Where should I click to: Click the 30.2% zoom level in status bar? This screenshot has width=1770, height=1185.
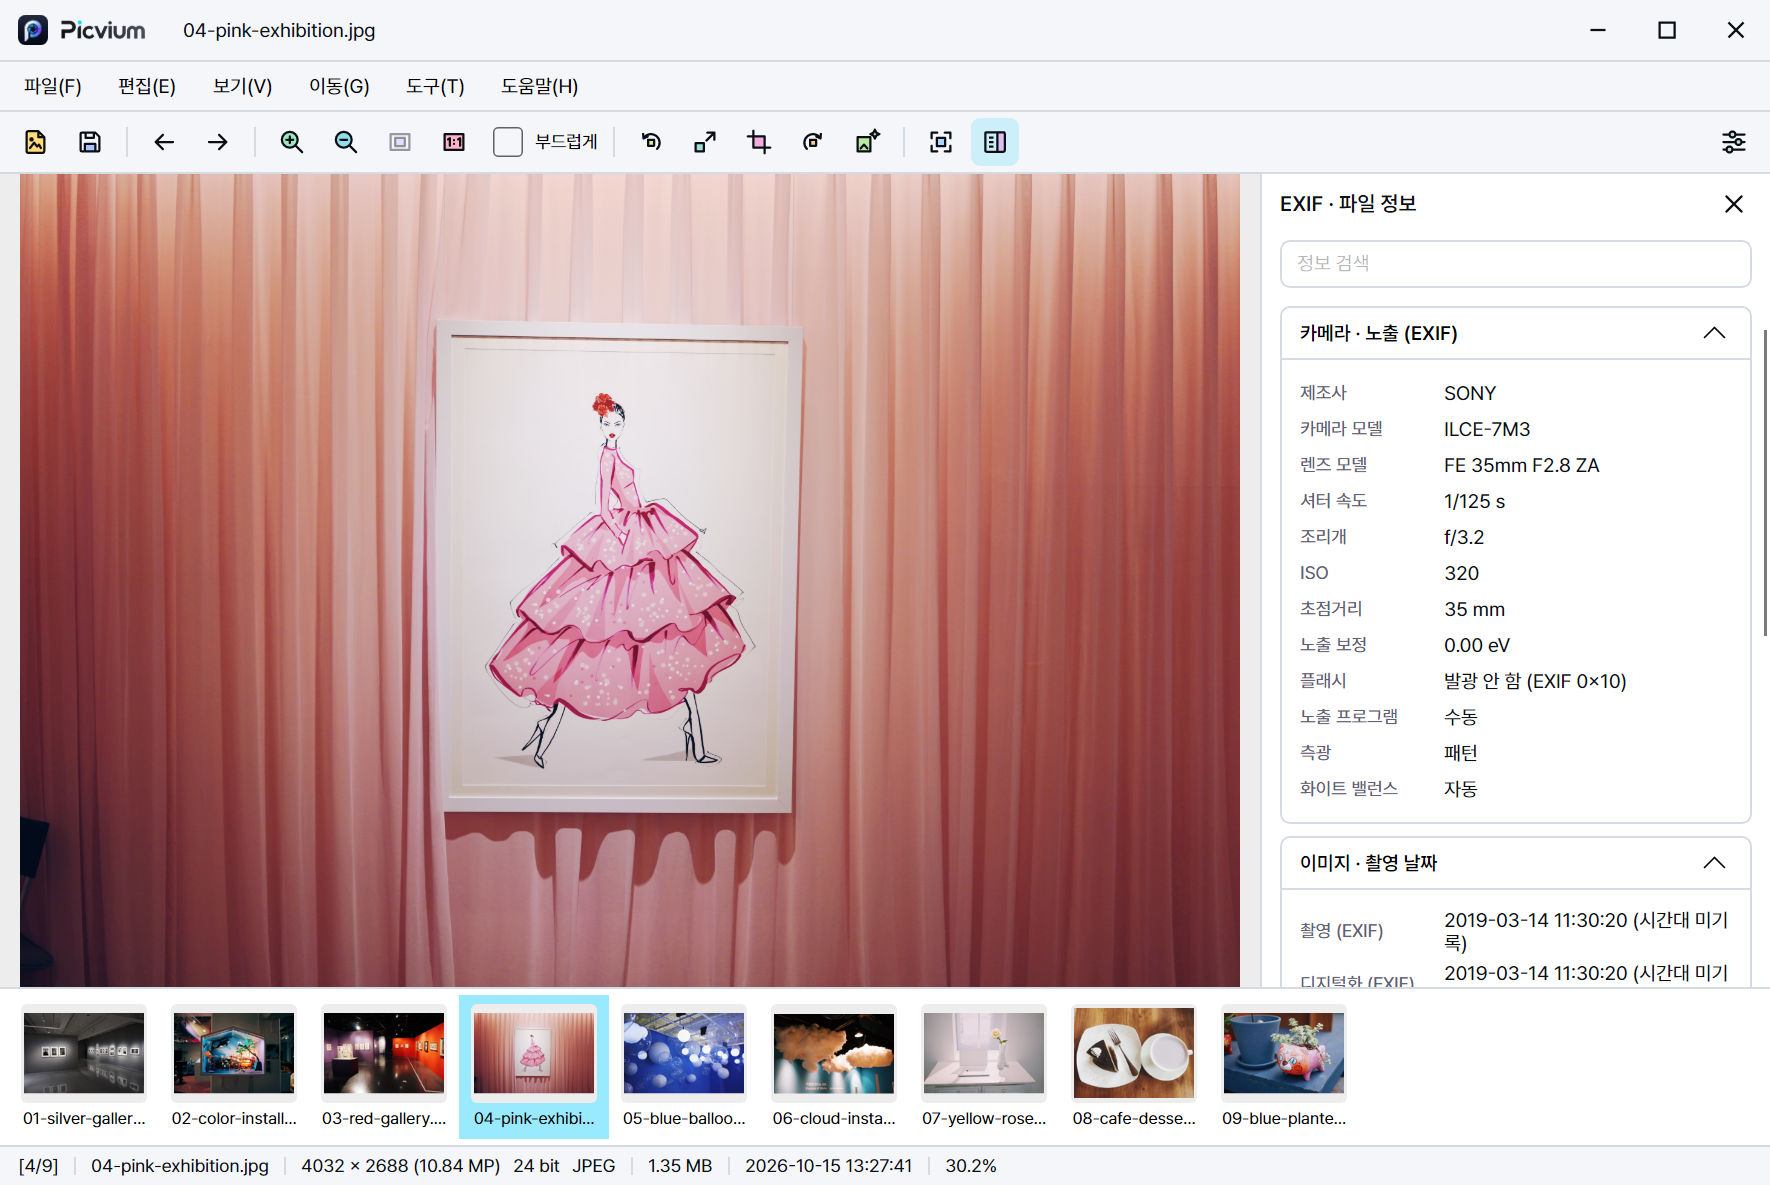click(x=971, y=1166)
